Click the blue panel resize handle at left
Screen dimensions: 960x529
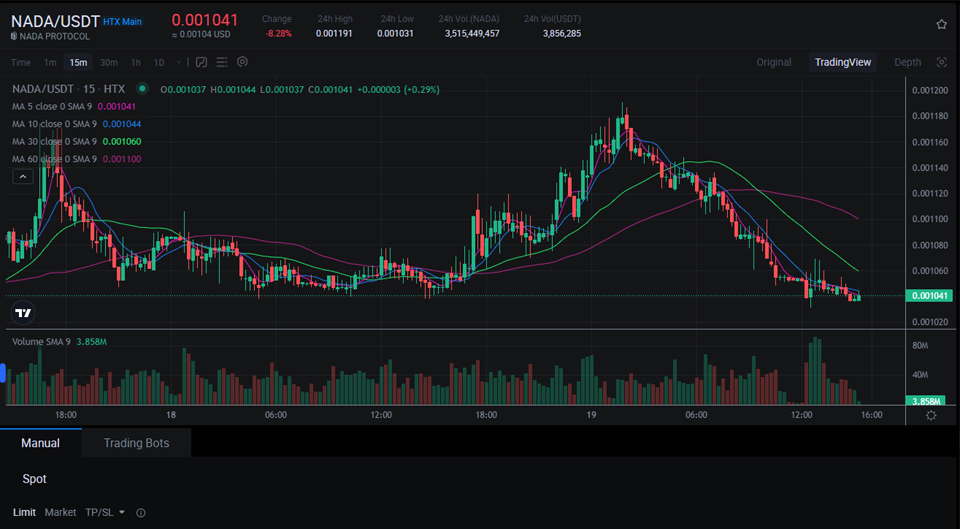3,373
